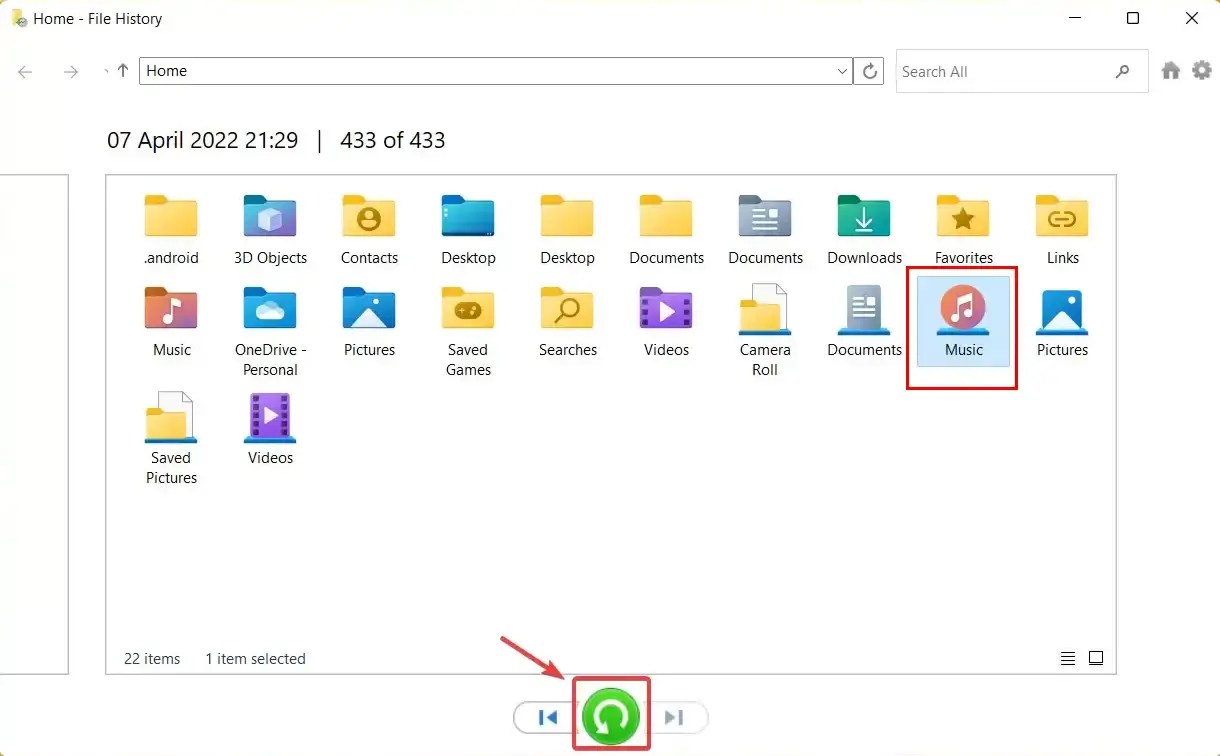Viewport: 1220px width, 756px height.
Task: Go back to the previous page
Action: [24, 71]
